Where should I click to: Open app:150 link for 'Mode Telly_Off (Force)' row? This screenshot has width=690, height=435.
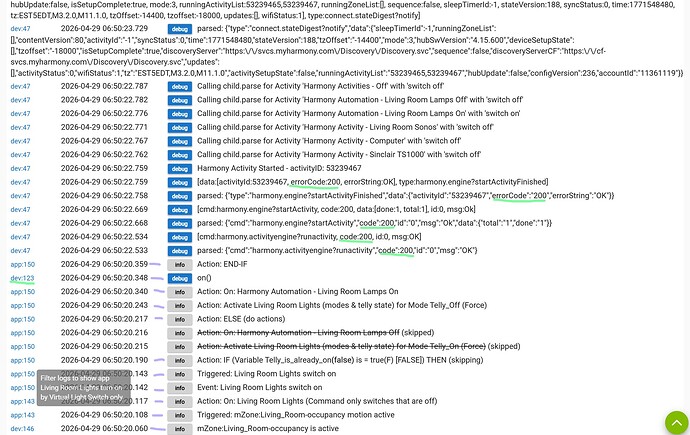22,305
